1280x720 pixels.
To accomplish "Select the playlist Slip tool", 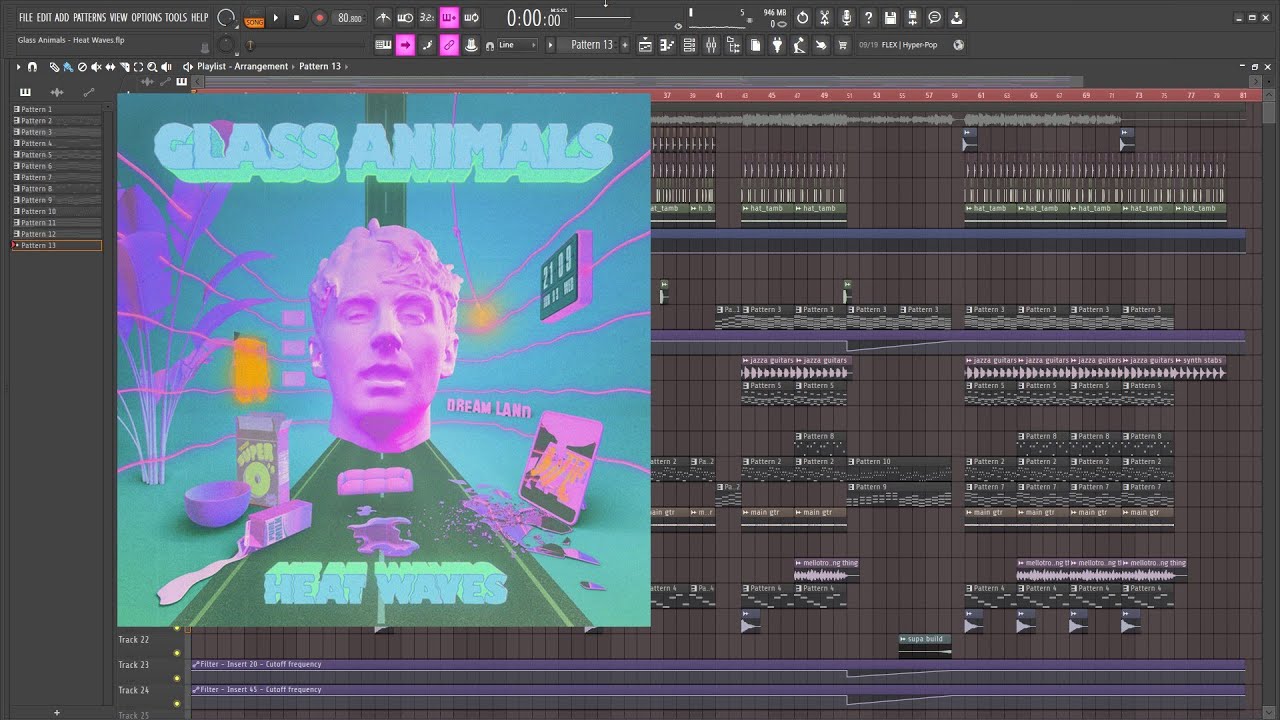I will click(x=110, y=66).
